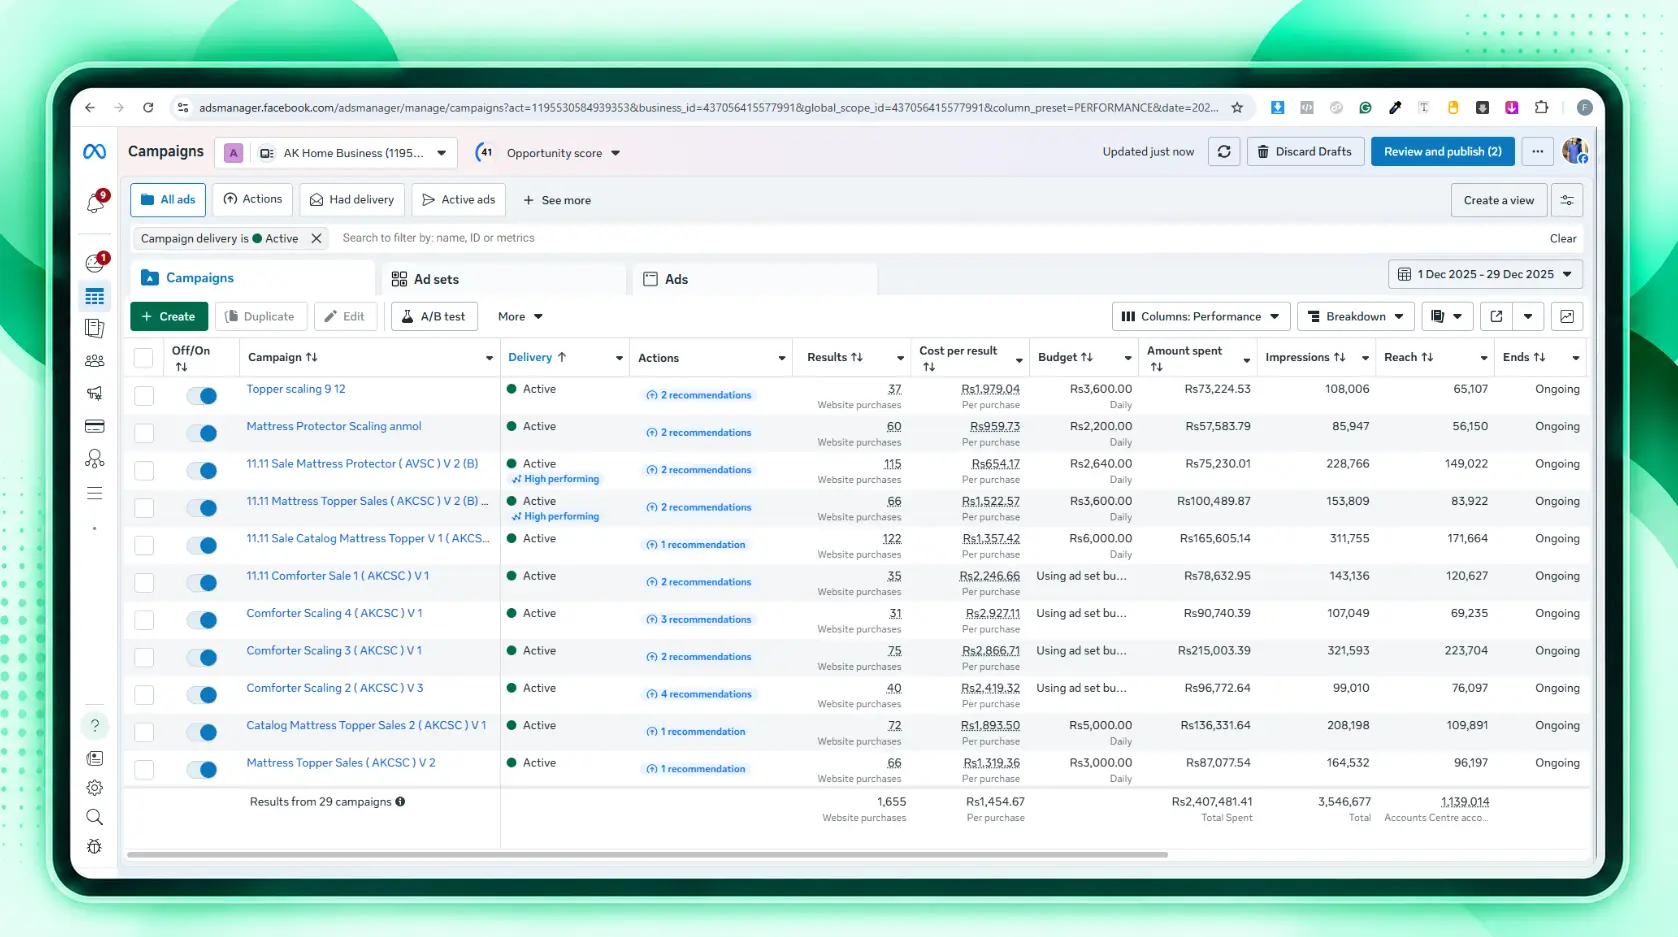
Task: Check the box for Mattress Topper Sales V 2 row
Action: tap(144, 769)
